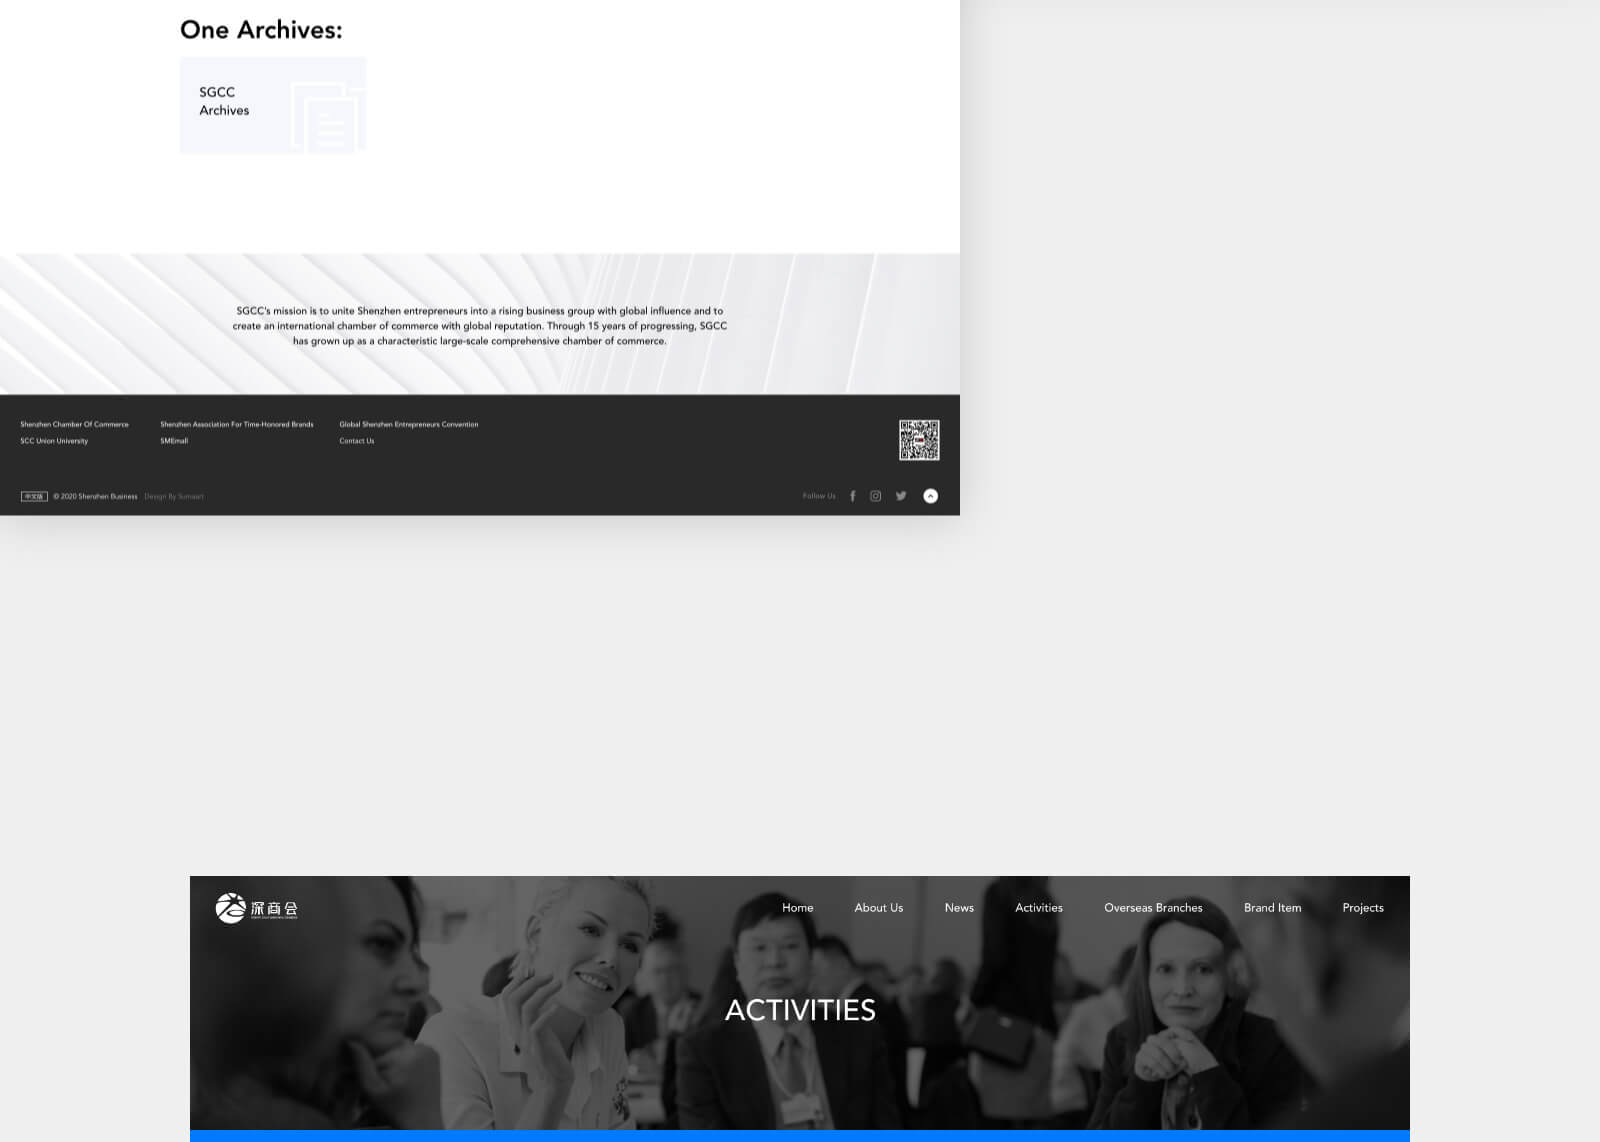Screen dimensions: 1600x1142
Task: Switch language with the Chinese version button
Action: tap(34, 496)
